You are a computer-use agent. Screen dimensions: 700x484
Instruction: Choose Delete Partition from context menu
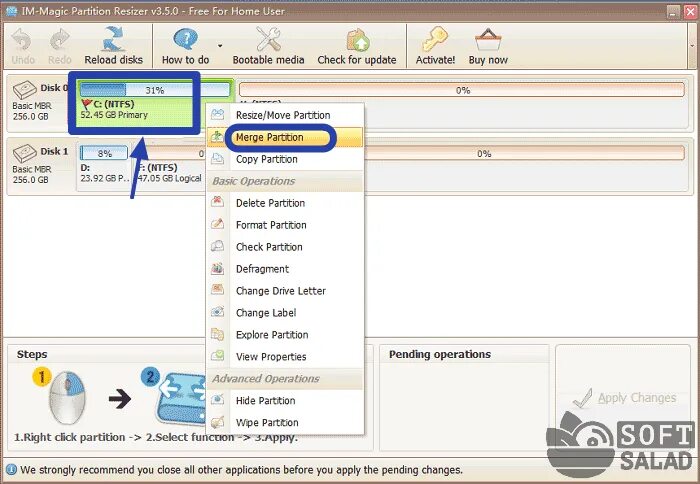click(285, 203)
